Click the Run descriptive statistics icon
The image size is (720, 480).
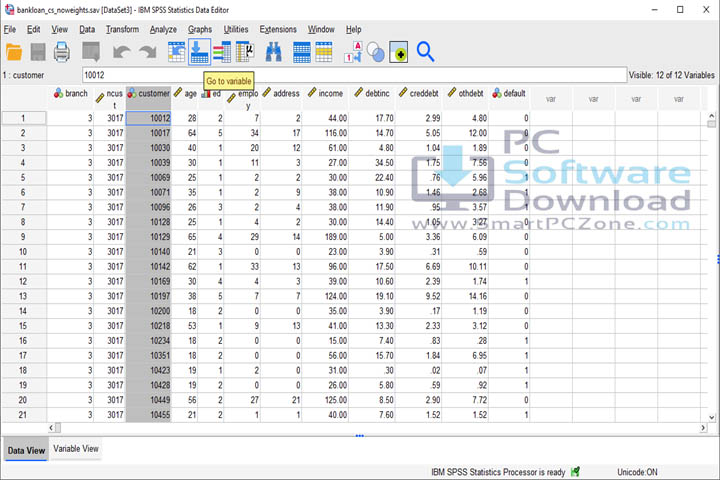click(x=245, y=52)
